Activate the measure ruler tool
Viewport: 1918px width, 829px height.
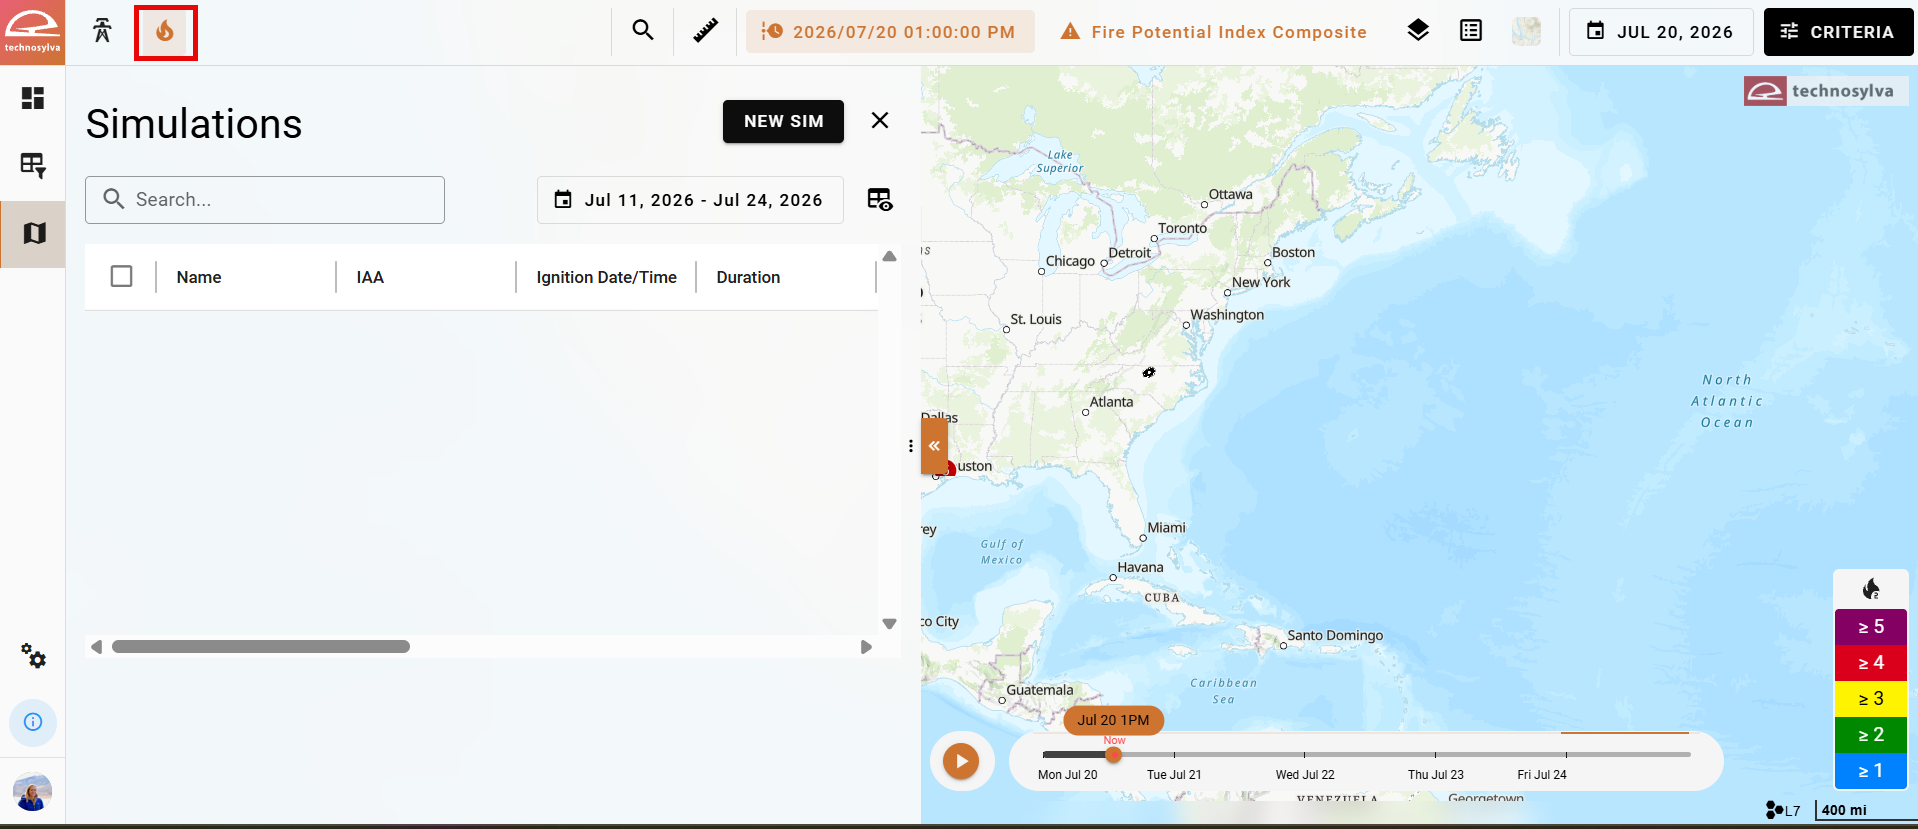click(706, 31)
